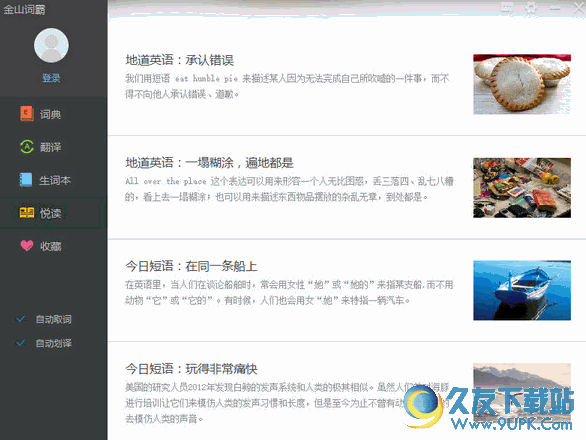Screen dimensions: 586x440
Task: Toggle the 自动取词 checkmark
Action: tap(21, 319)
